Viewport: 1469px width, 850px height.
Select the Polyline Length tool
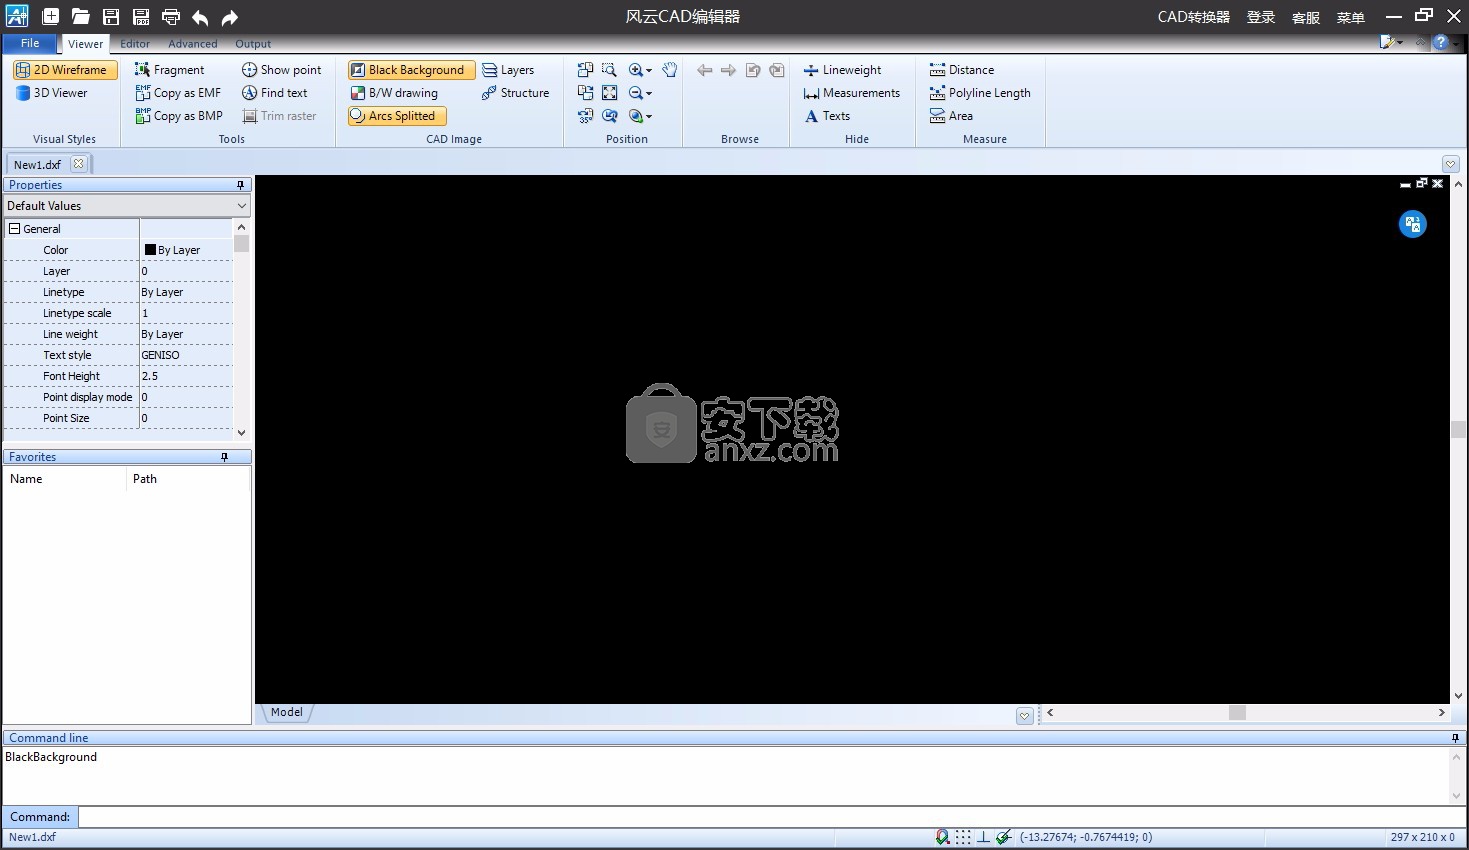(x=980, y=93)
